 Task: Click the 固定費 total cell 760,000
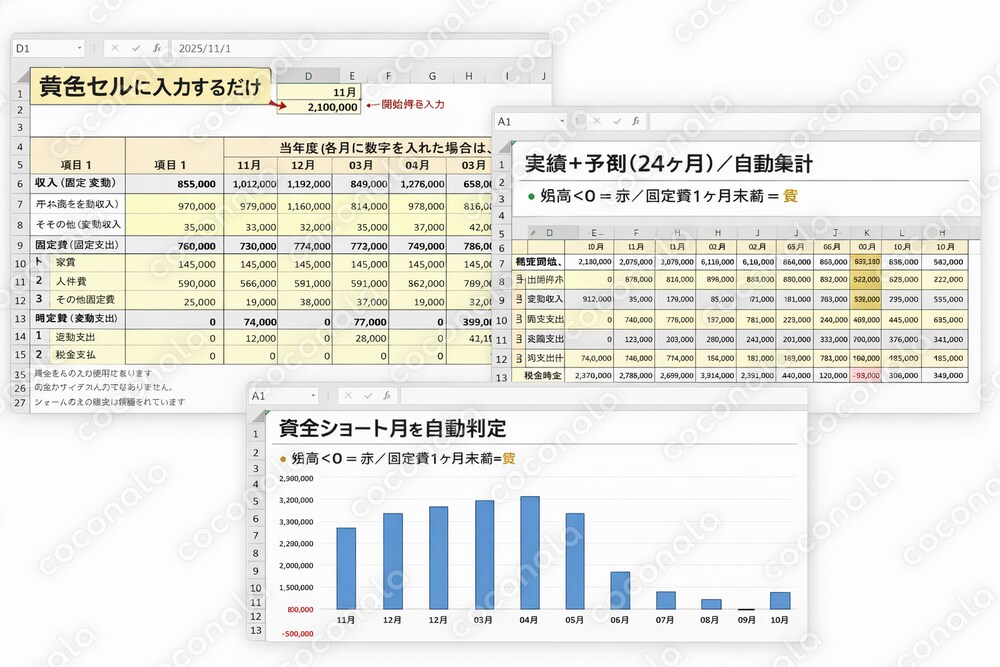click(175, 246)
